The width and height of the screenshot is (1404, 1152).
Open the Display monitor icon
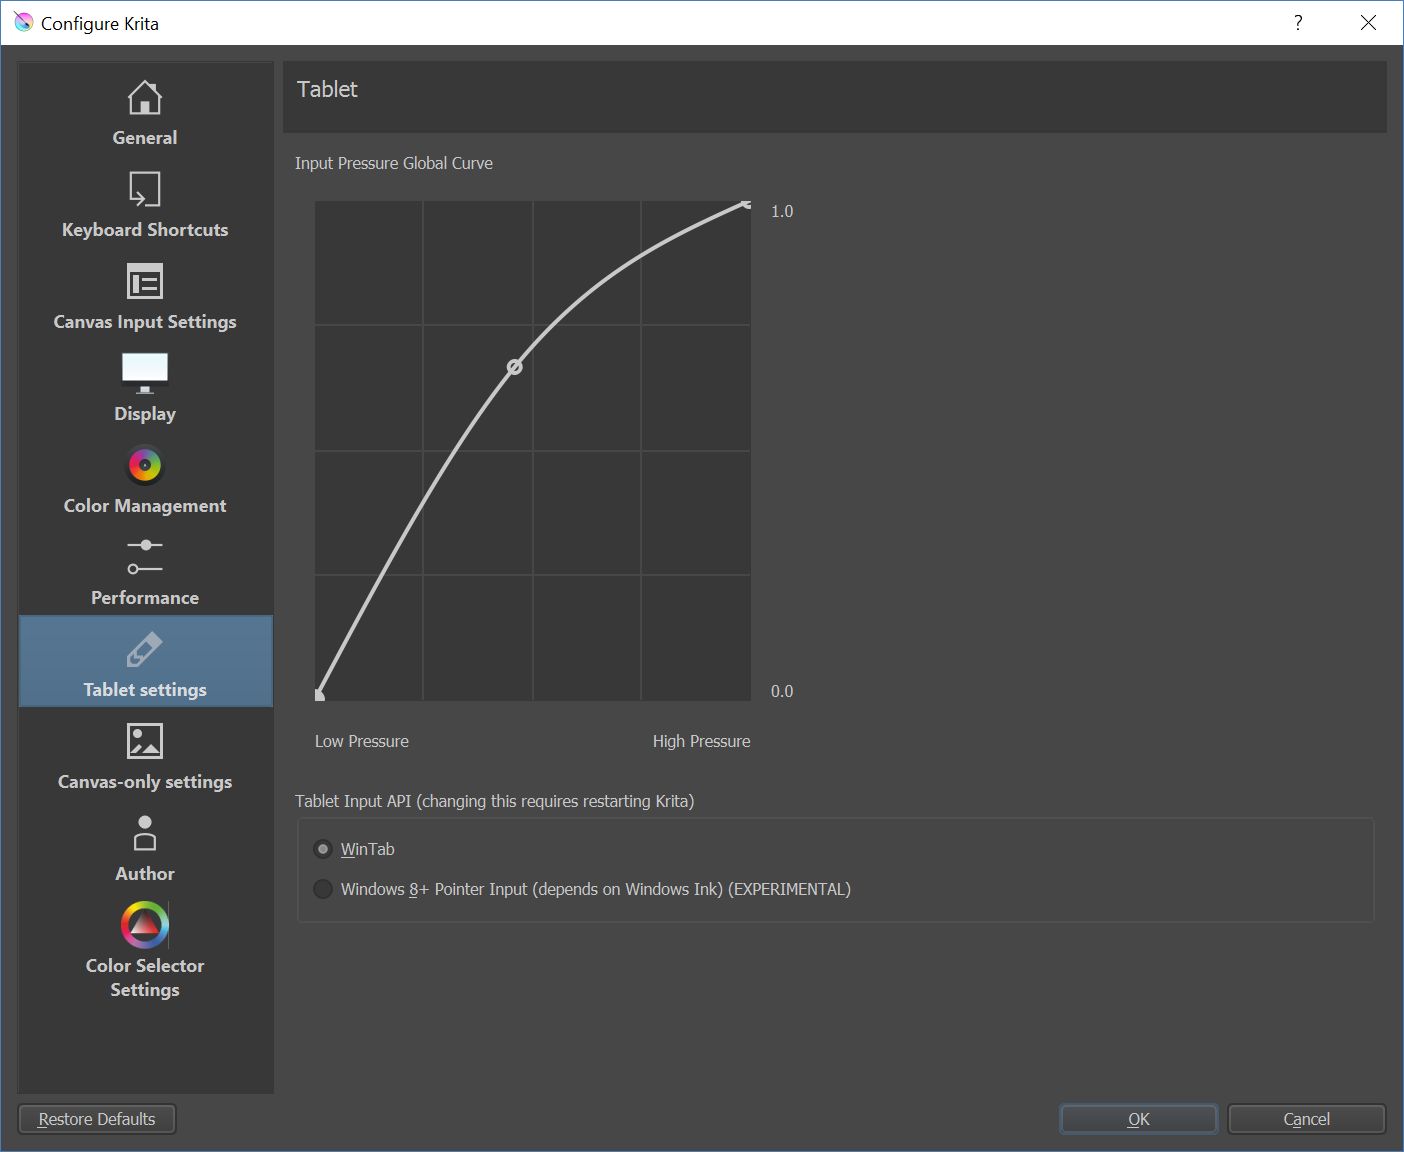click(145, 373)
